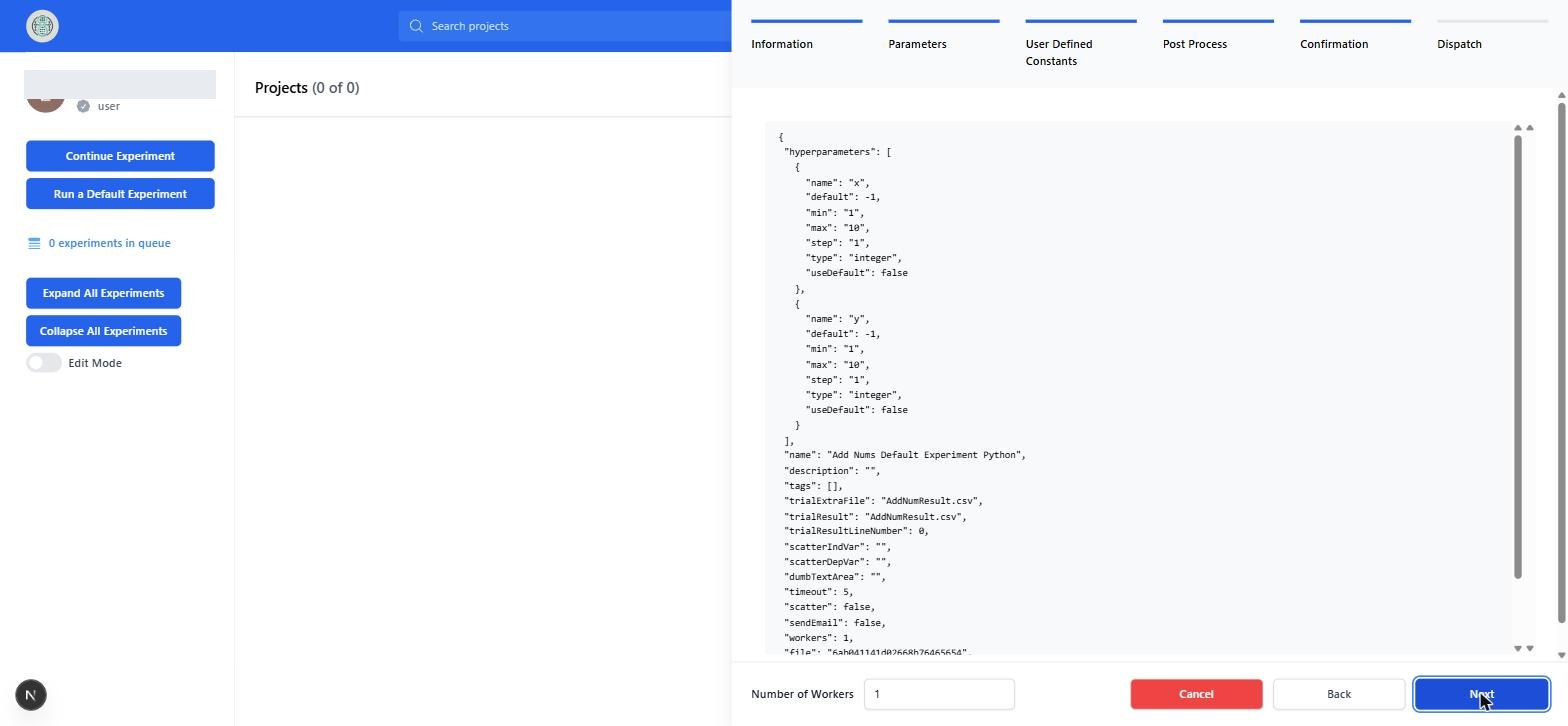This screenshot has height=726, width=1568.
Task: Cancel the experiment setup
Action: pos(1196,694)
